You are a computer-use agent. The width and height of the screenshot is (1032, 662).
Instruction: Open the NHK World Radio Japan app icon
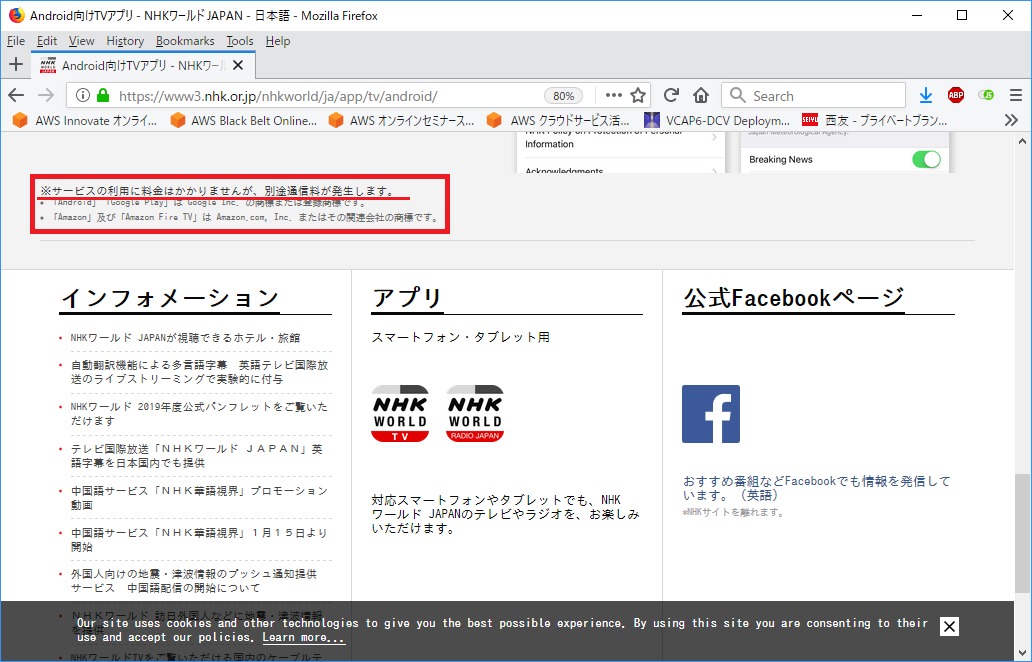point(475,414)
